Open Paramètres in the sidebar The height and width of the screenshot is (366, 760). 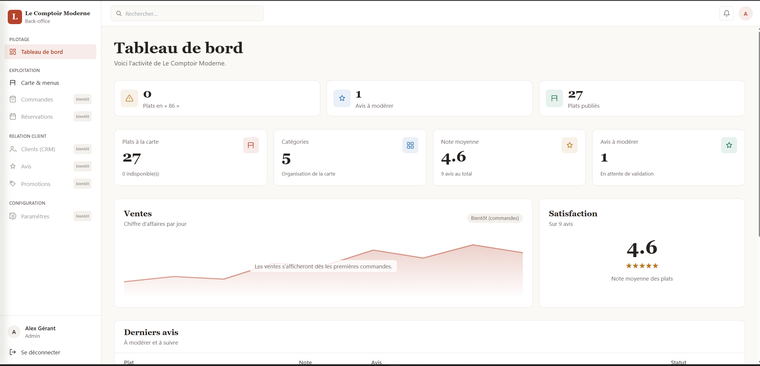pyautogui.click(x=50, y=216)
